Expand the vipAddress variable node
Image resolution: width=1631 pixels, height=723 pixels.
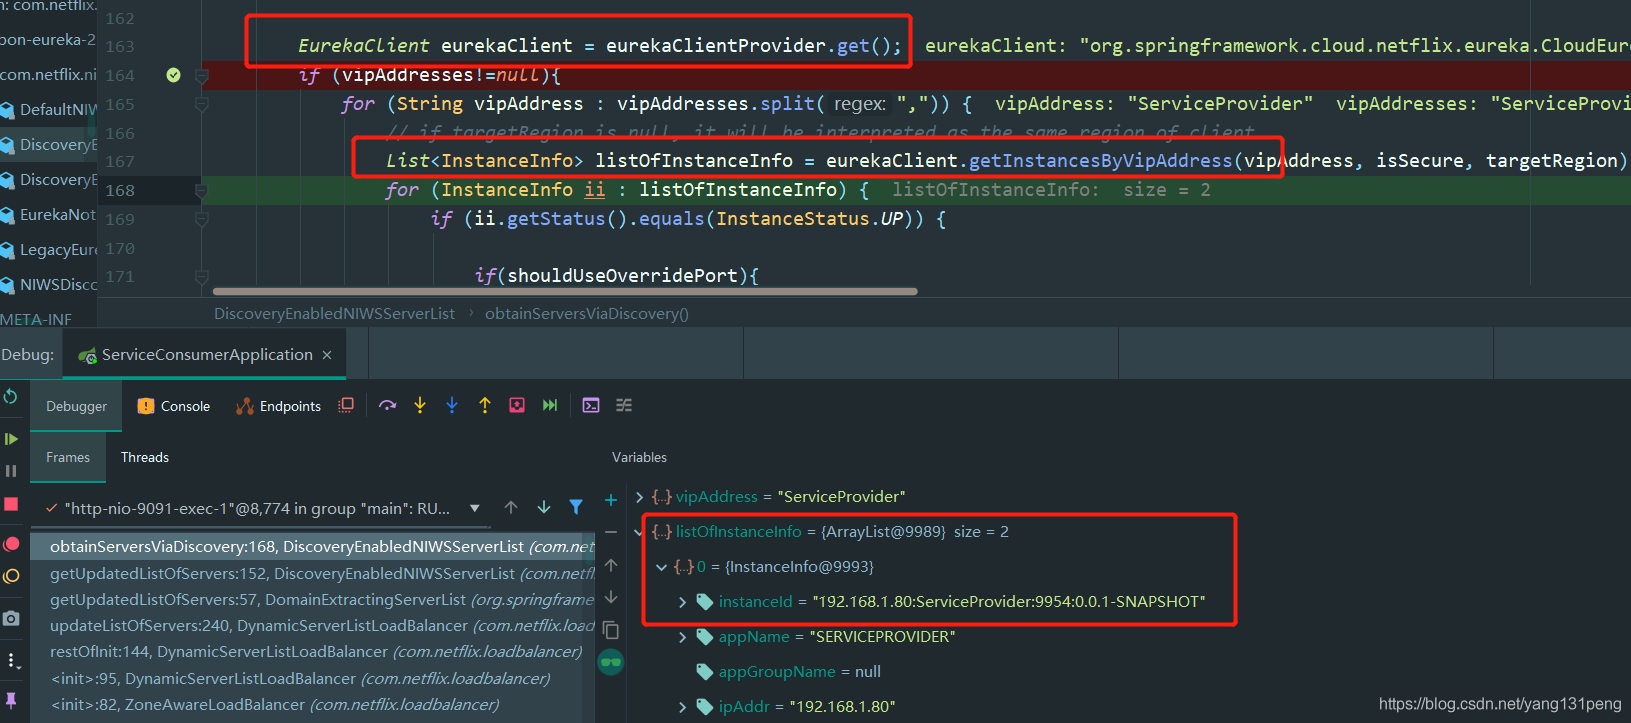tap(639, 497)
